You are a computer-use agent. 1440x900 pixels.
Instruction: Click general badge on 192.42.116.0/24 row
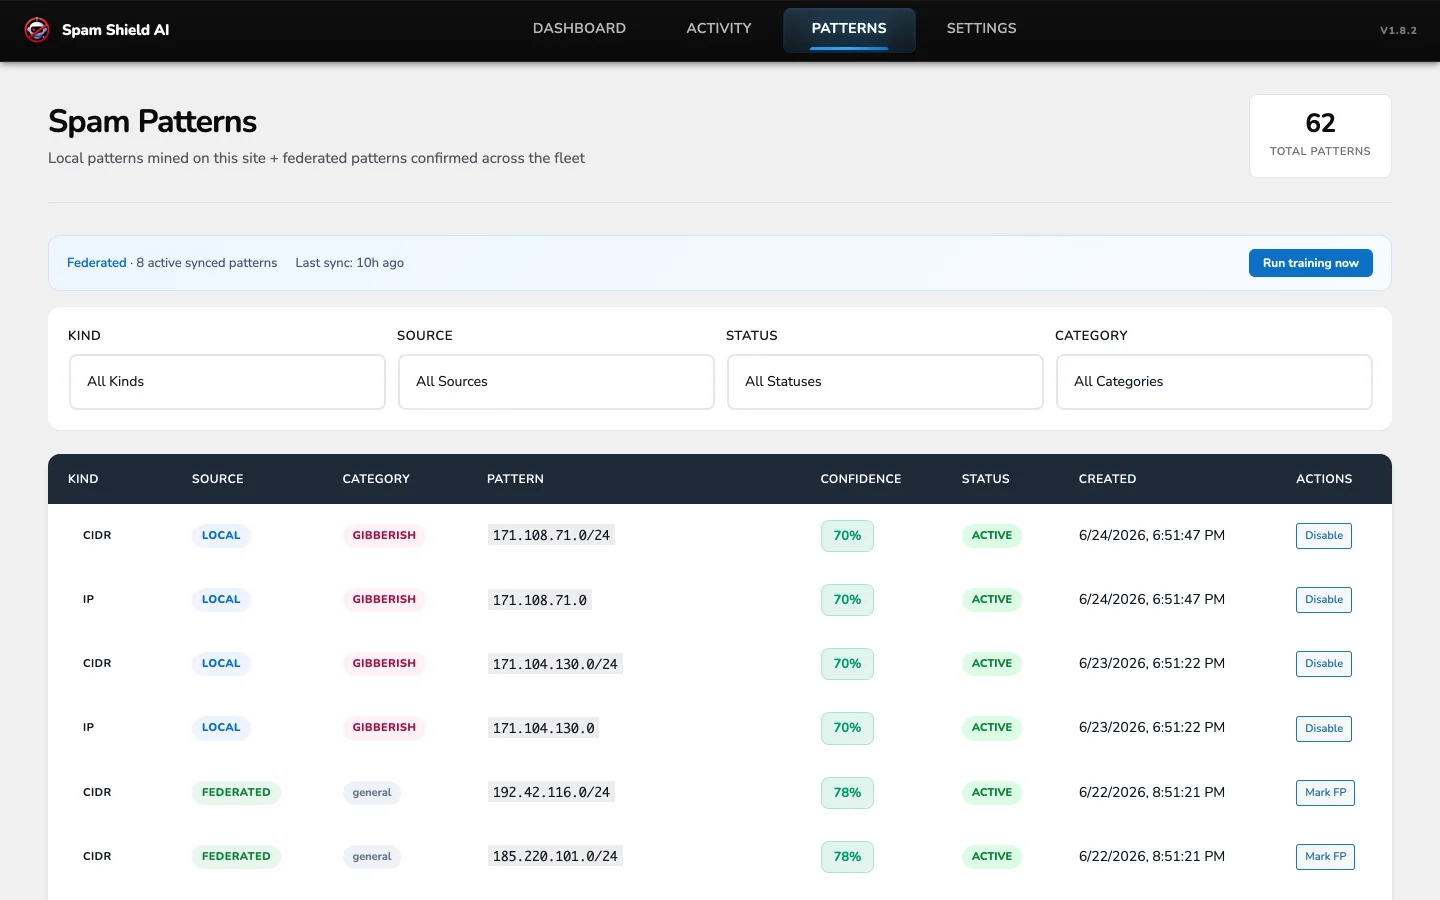click(x=372, y=793)
